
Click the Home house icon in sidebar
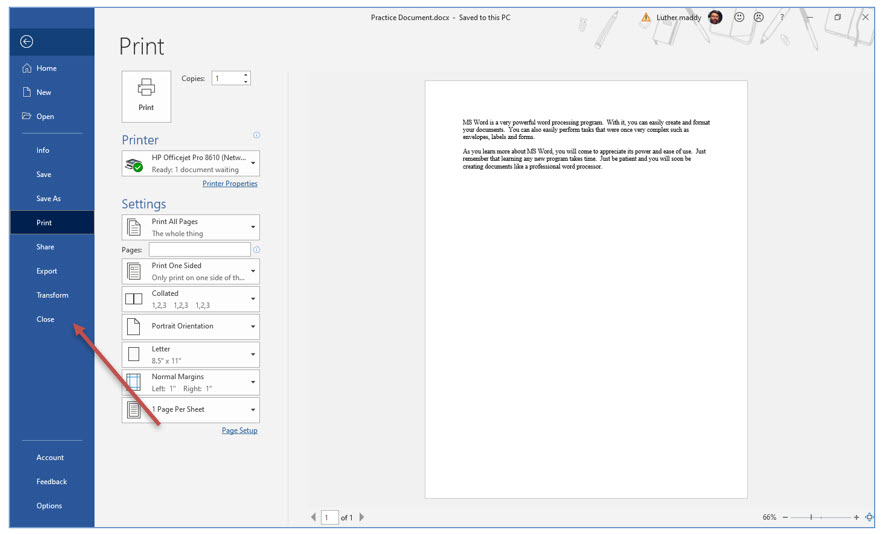point(26,68)
